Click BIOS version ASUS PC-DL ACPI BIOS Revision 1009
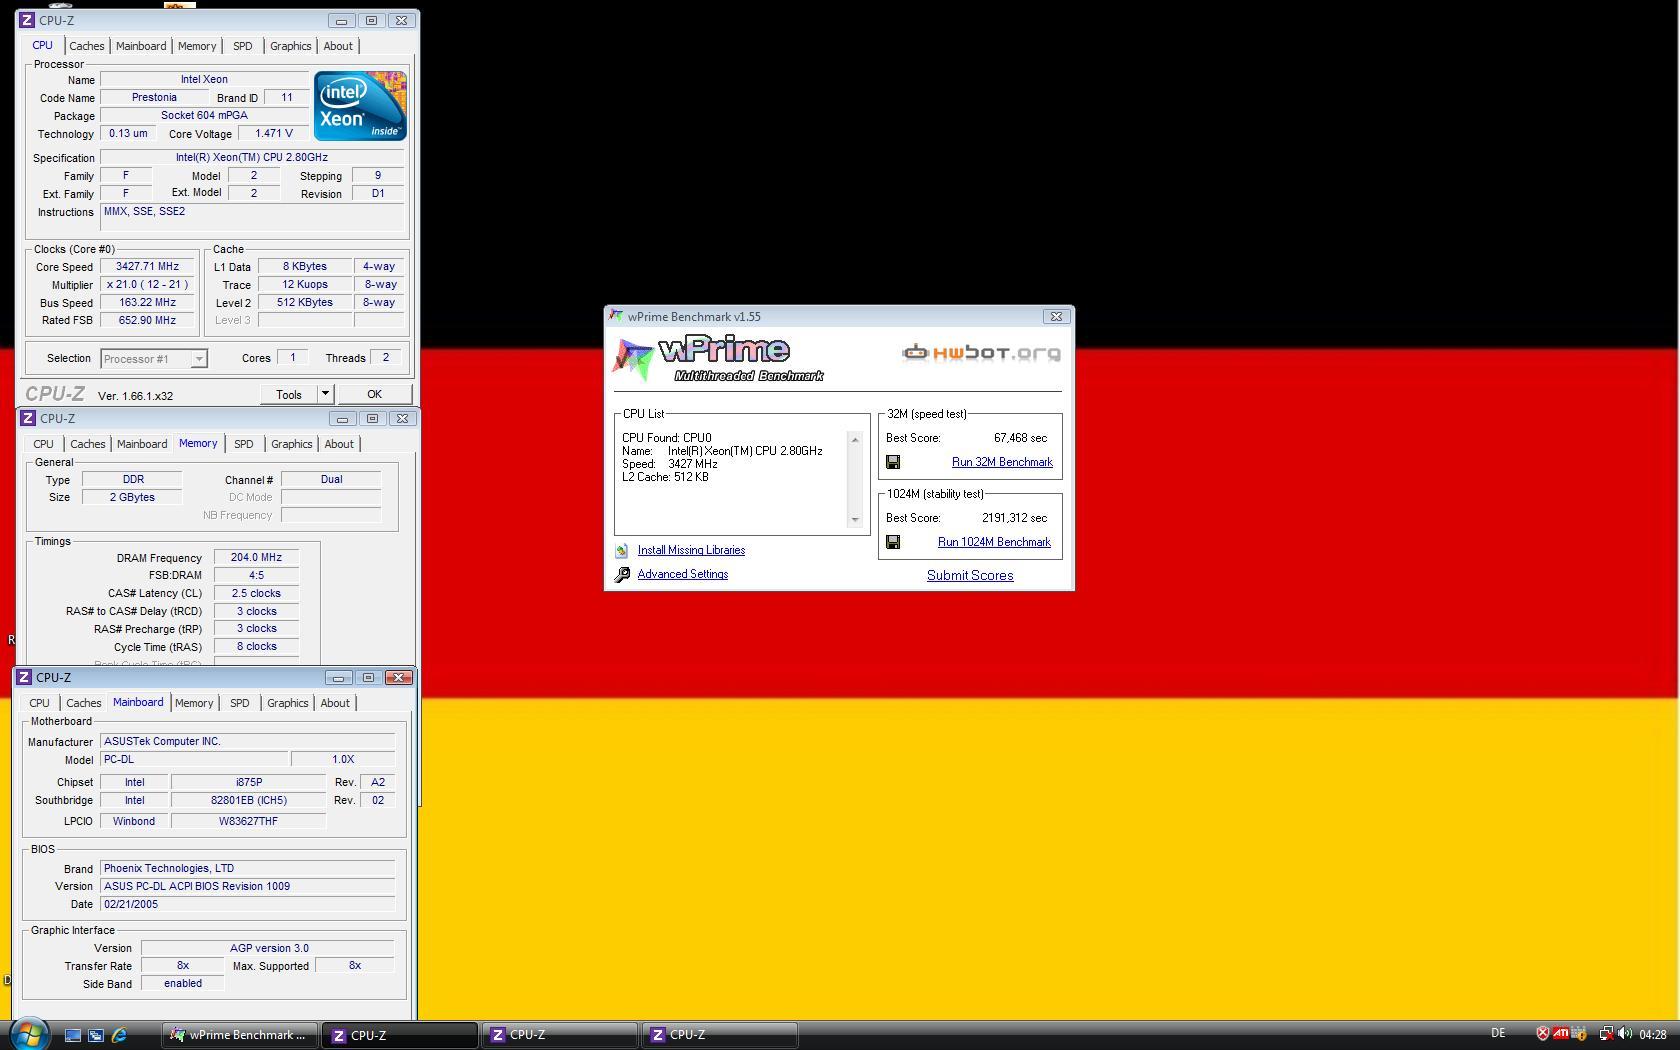 click(x=248, y=886)
